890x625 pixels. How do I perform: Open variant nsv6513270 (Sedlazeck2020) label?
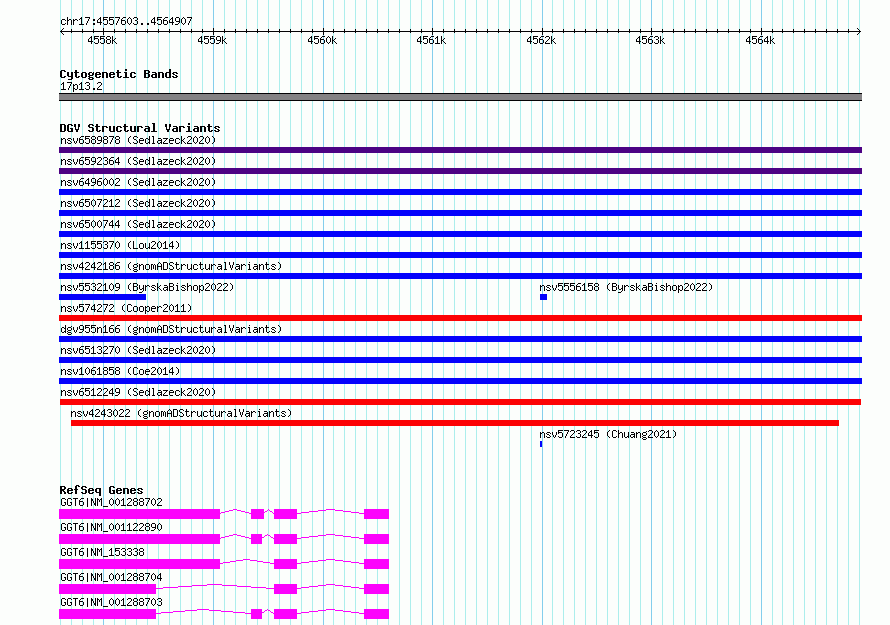138,350
